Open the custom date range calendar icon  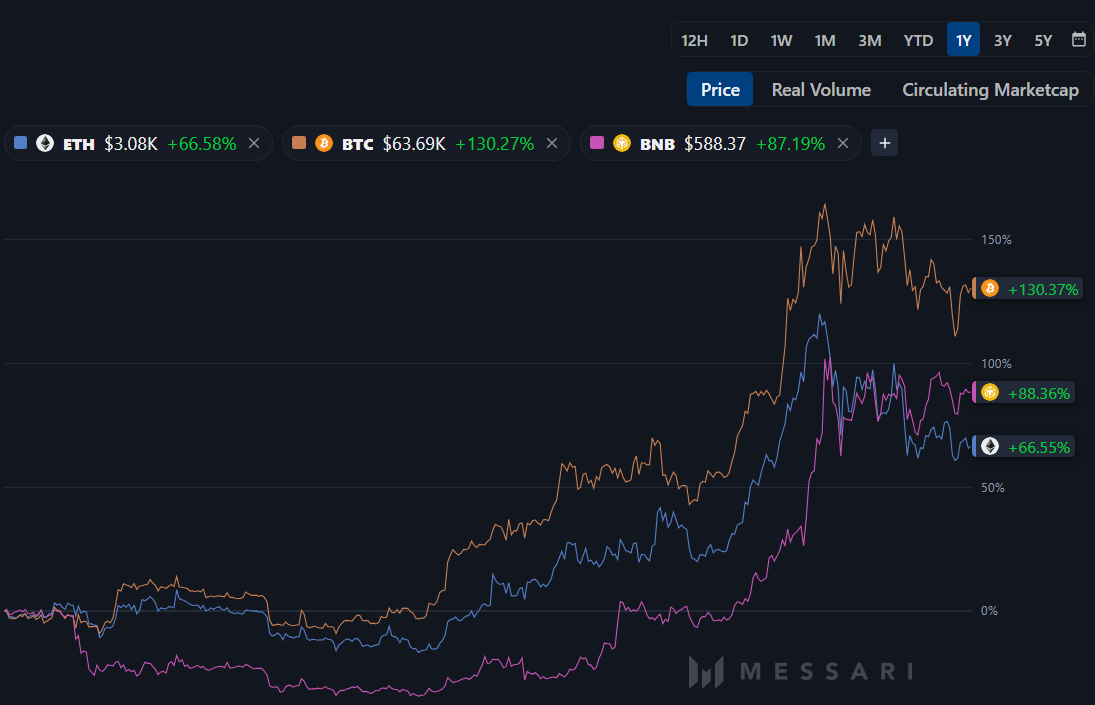1078,40
